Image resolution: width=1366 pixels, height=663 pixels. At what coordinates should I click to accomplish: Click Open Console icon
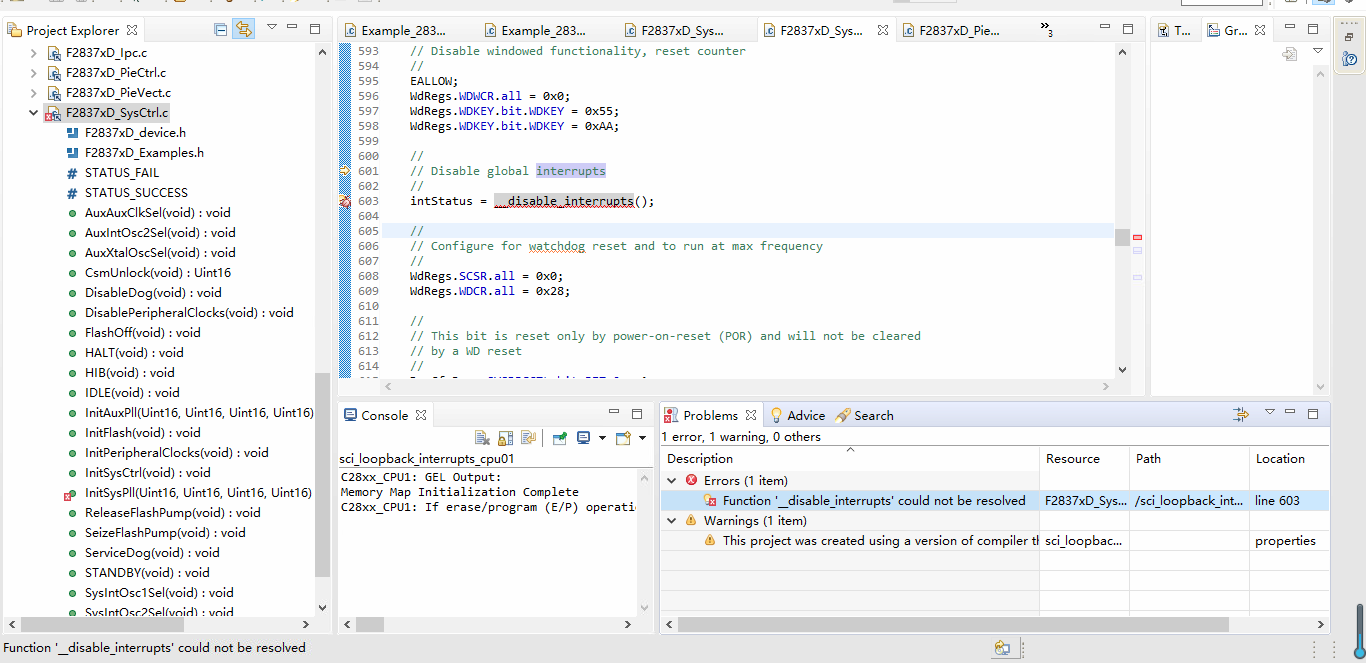pyautogui.click(x=623, y=438)
